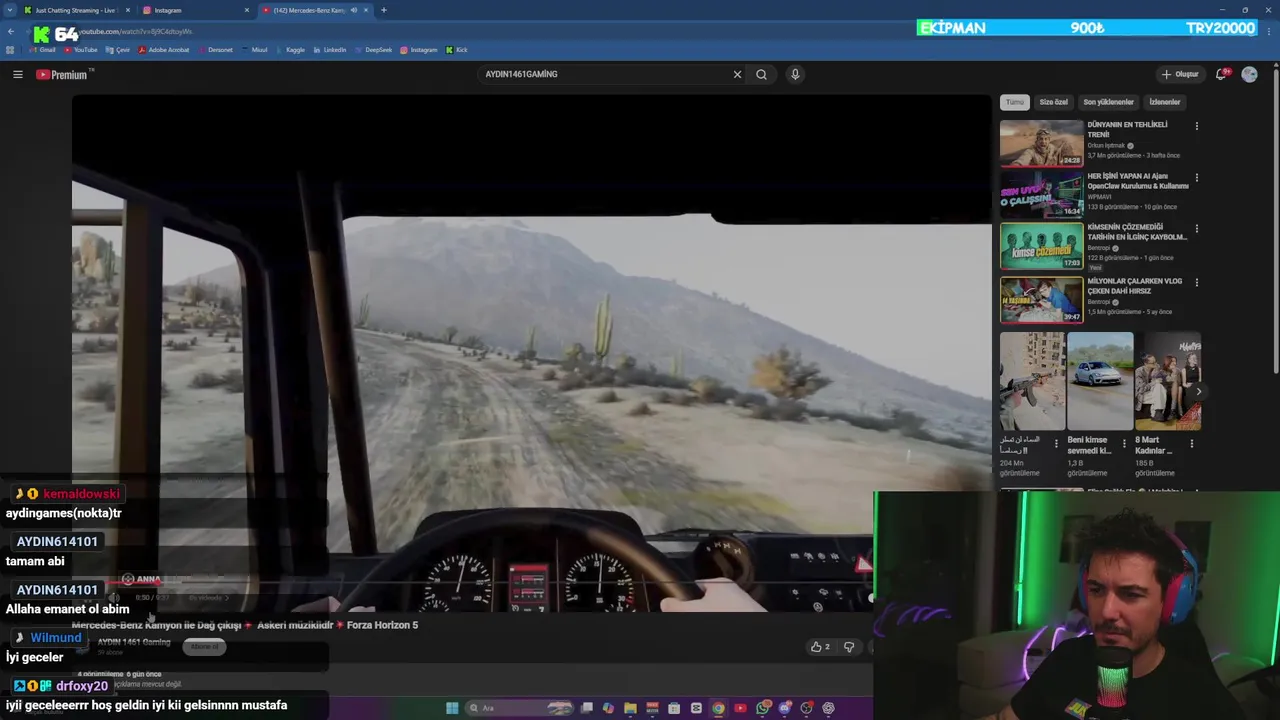Clear the AYDIN1461GAMİNG search text
The height and width of the screenshot is (720, 1280).
[737, 74]
